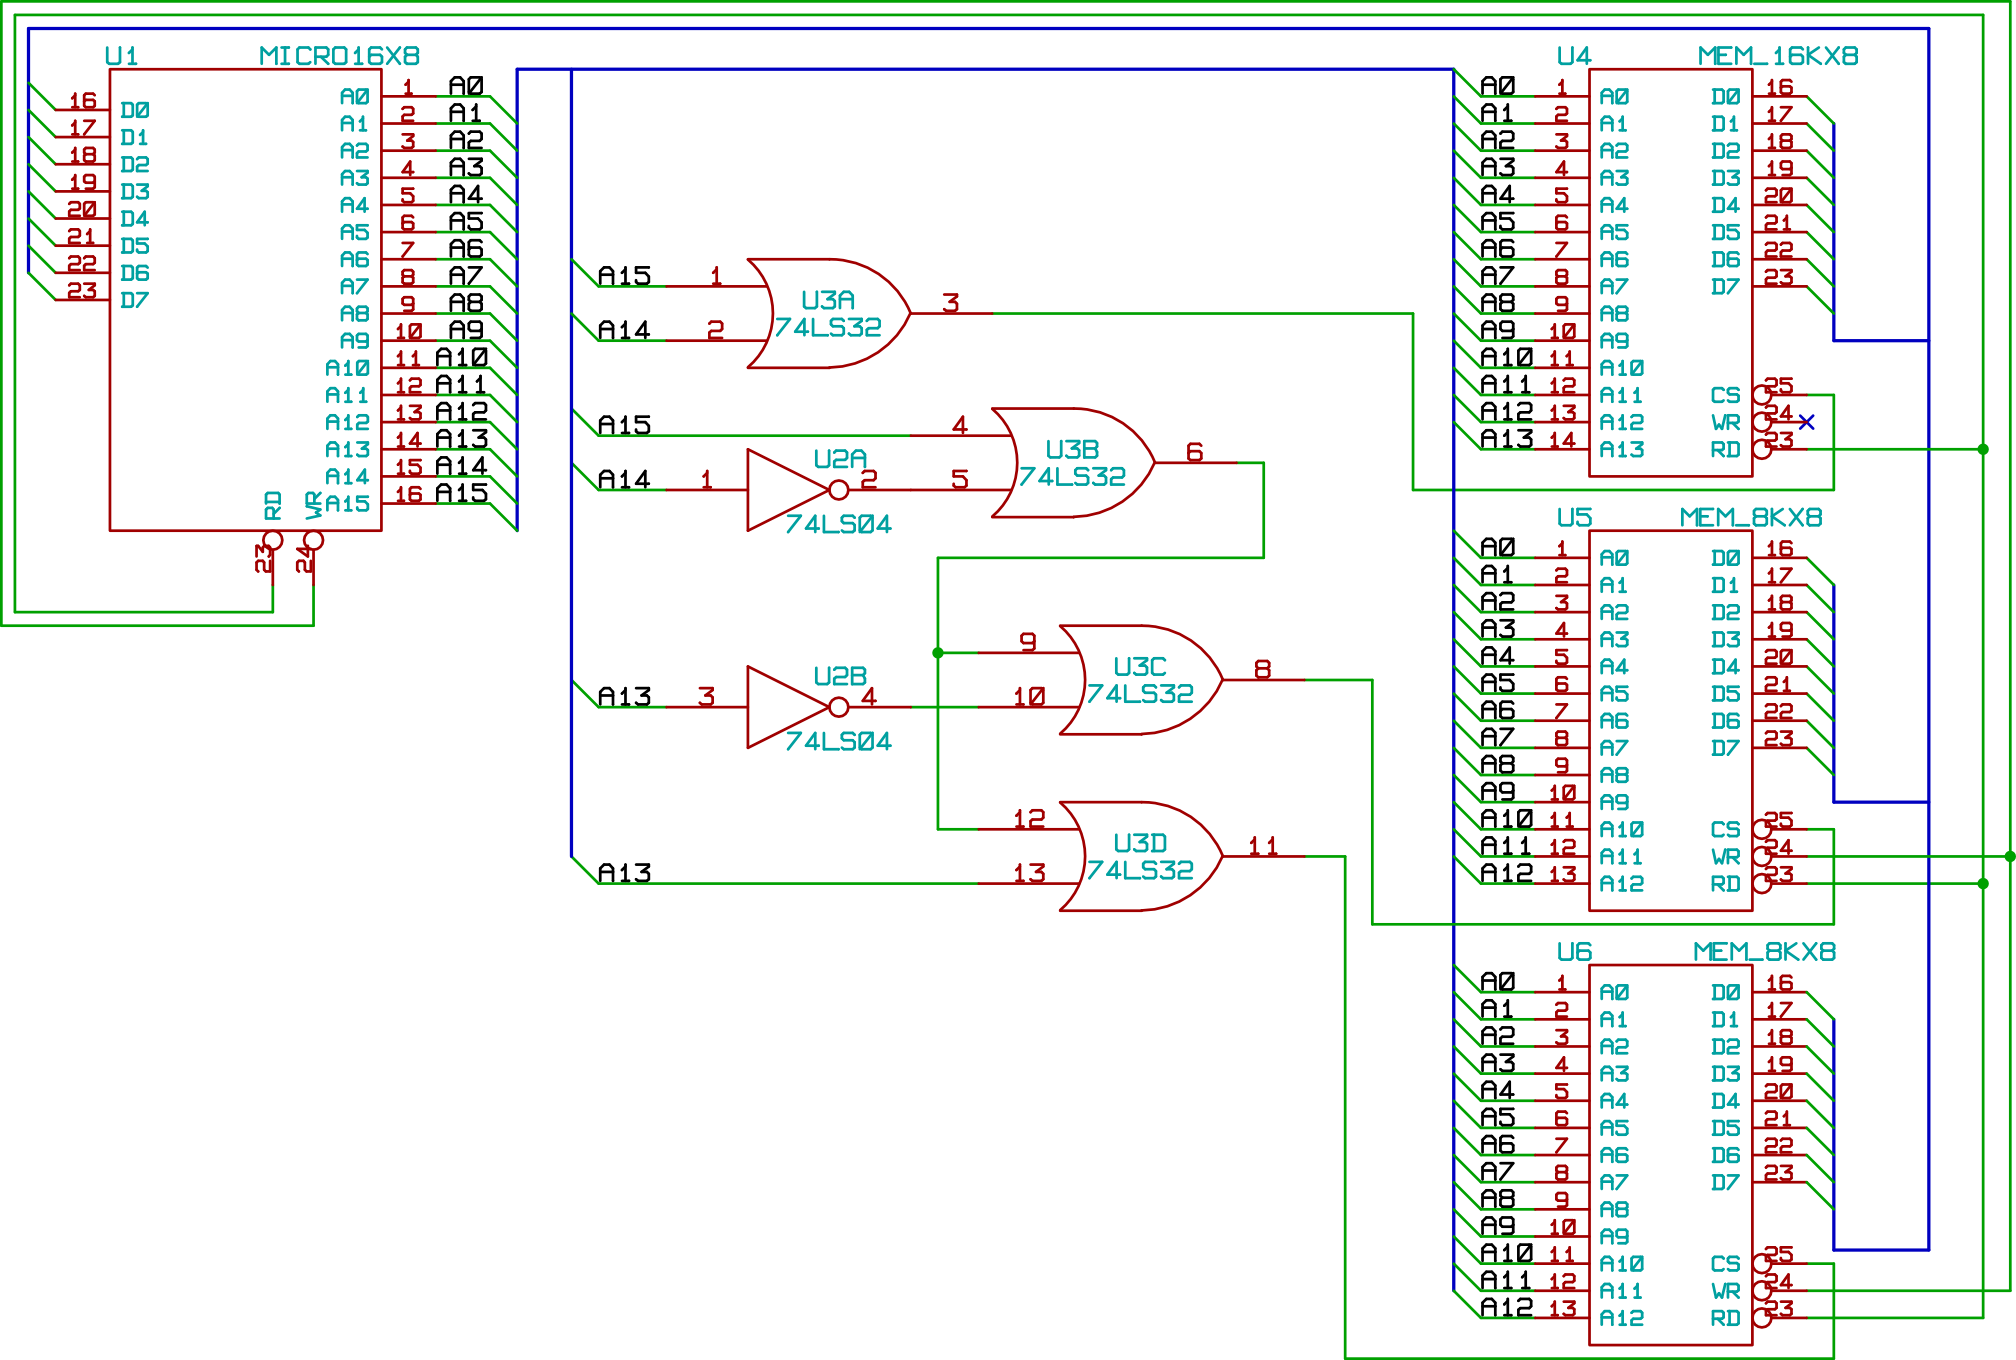Click the U6 MEM_8KX8 memory block
Image resolution: width=2016 pixels, height=1360 pixels.
coord(1670,1155)
